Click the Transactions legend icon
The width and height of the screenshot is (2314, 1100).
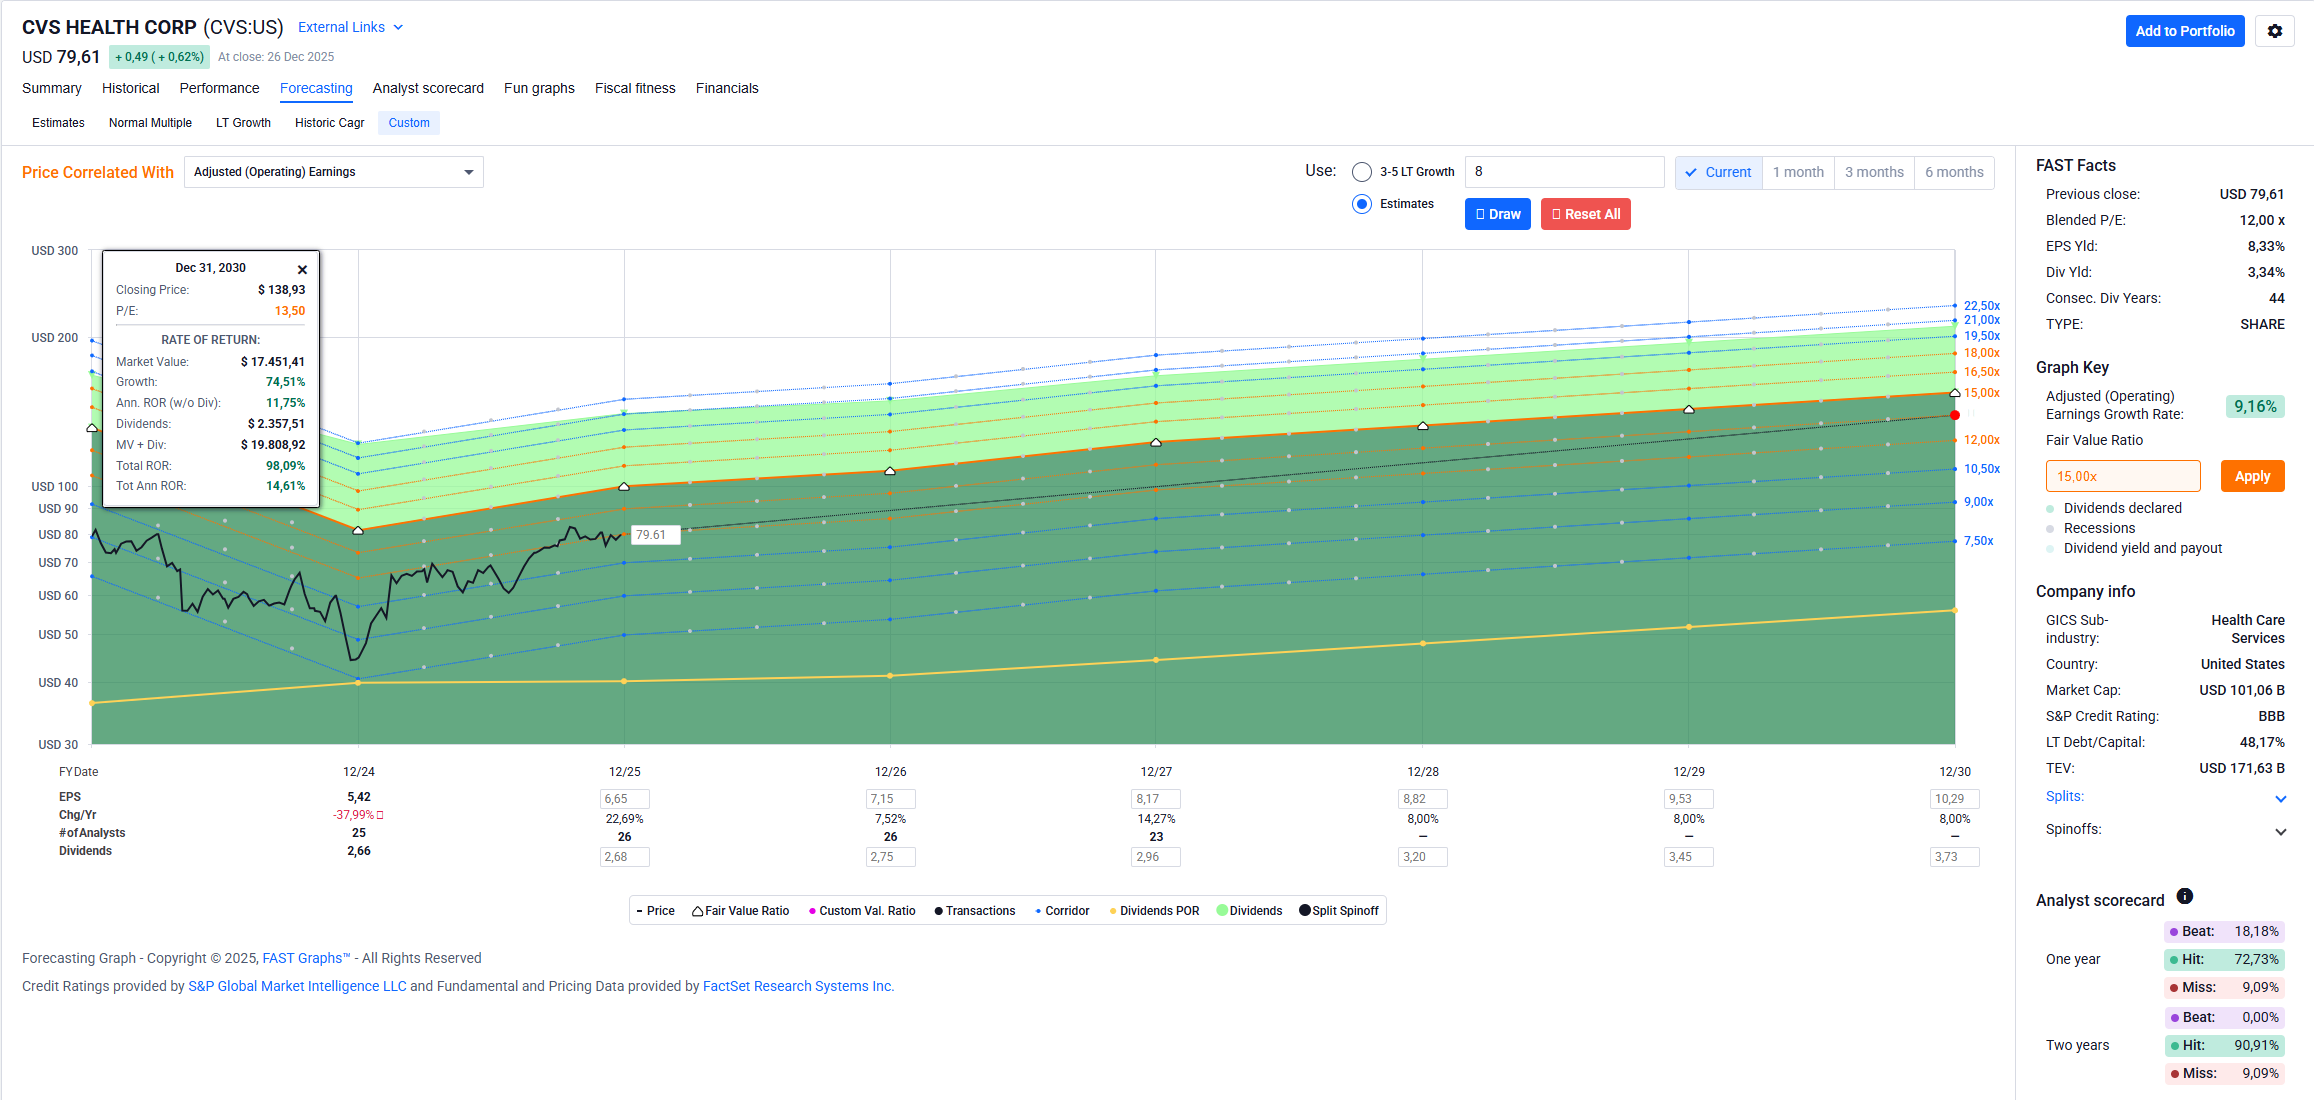pyautogui.click(x=938, y=911)
